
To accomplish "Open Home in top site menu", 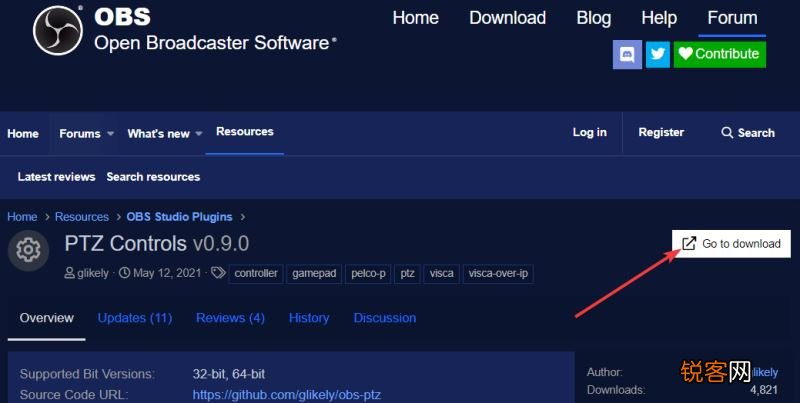I will pyautogui.click(x=415, y=18).
